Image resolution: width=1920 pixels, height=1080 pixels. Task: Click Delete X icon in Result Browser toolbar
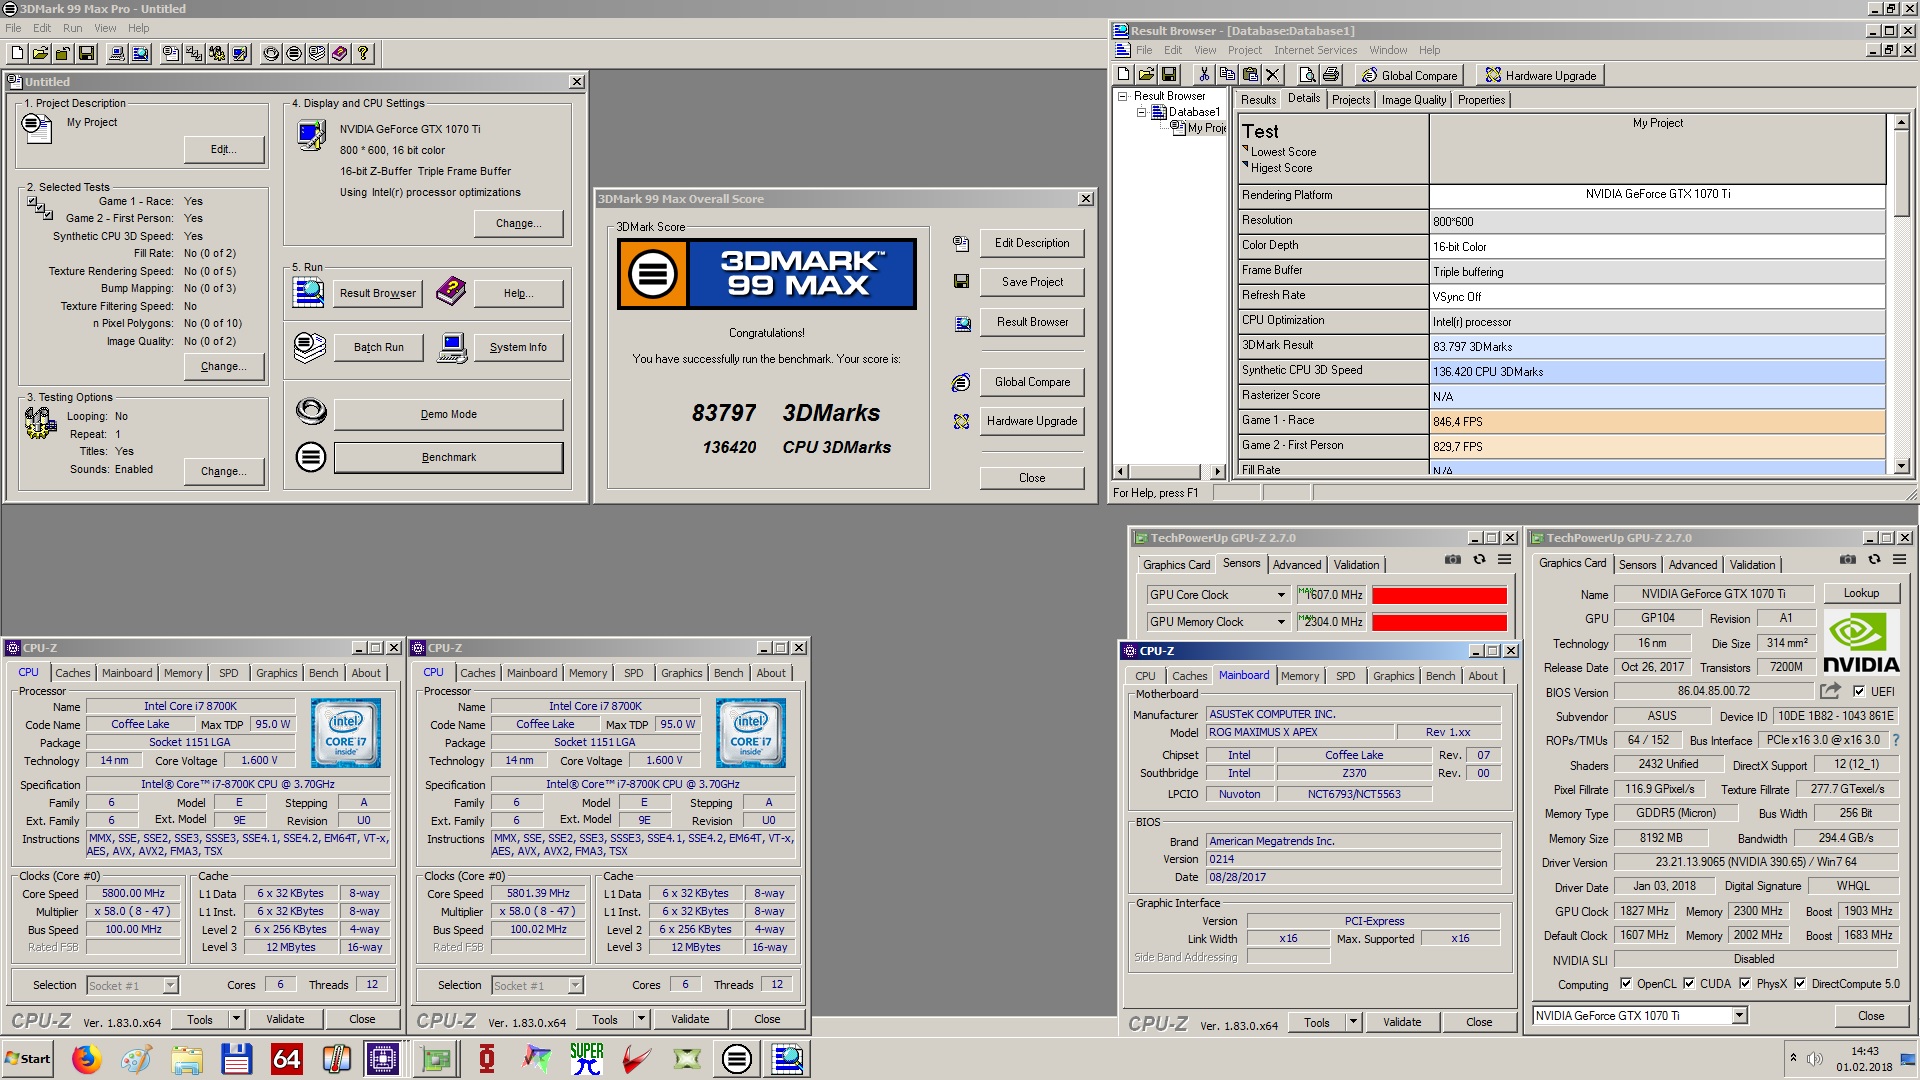click(1272, 74)
